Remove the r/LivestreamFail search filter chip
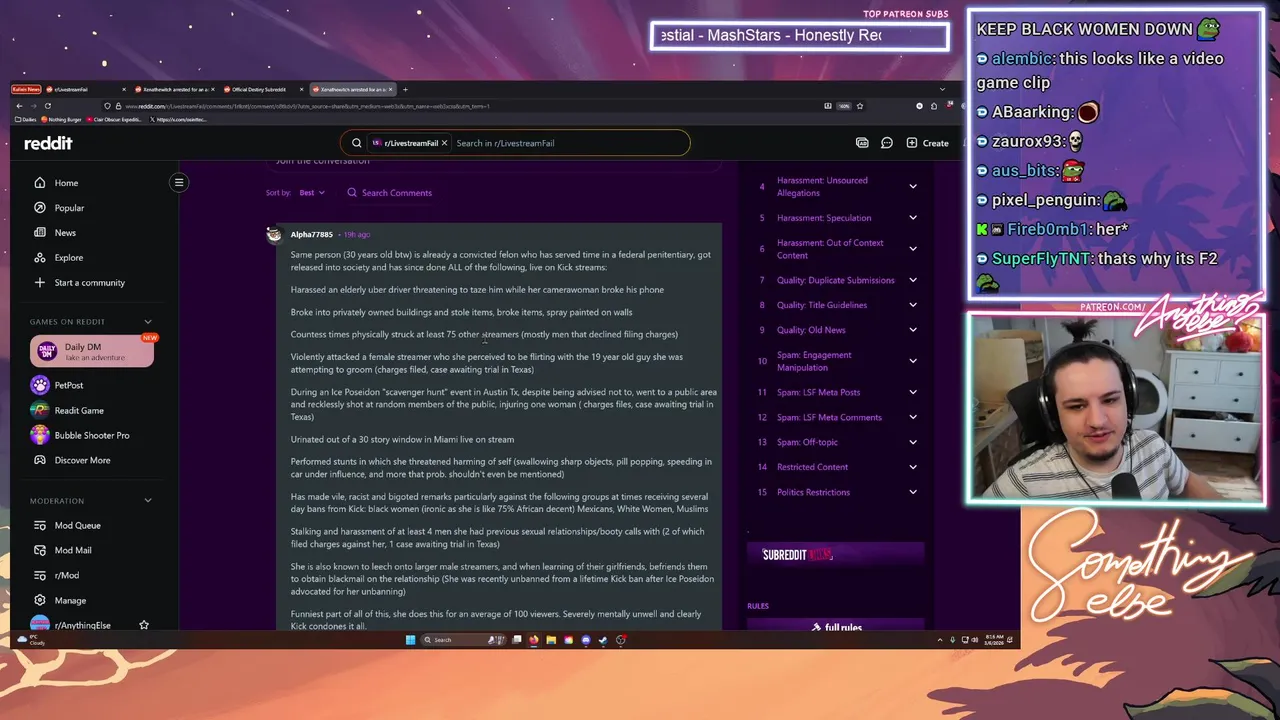The width and height of the screenshot is (1280, 720). coord(444,143)
